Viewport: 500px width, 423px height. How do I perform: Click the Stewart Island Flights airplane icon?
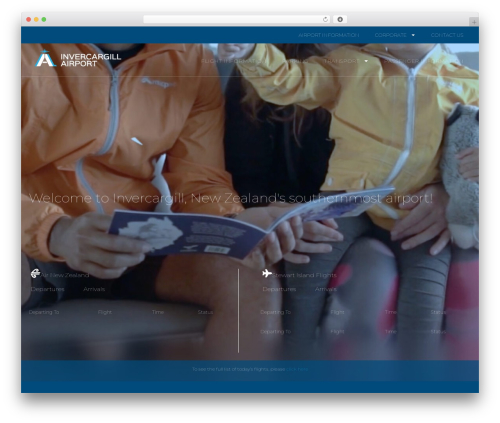pos(267,273)
